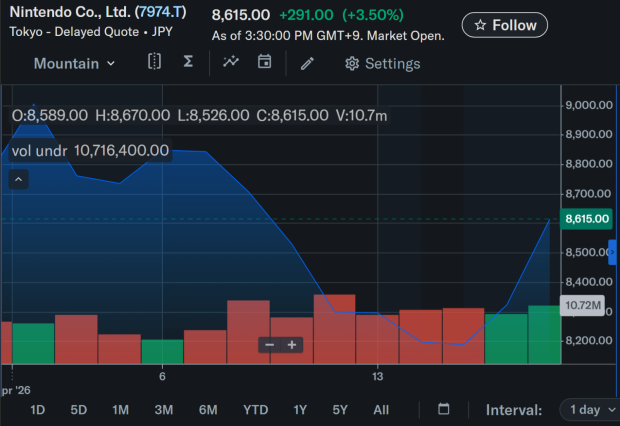The width and height of the screenshot is (620, 426).
Task: Click the Tokyo - Delayed Quote text
Action: [x=74, y=32]
